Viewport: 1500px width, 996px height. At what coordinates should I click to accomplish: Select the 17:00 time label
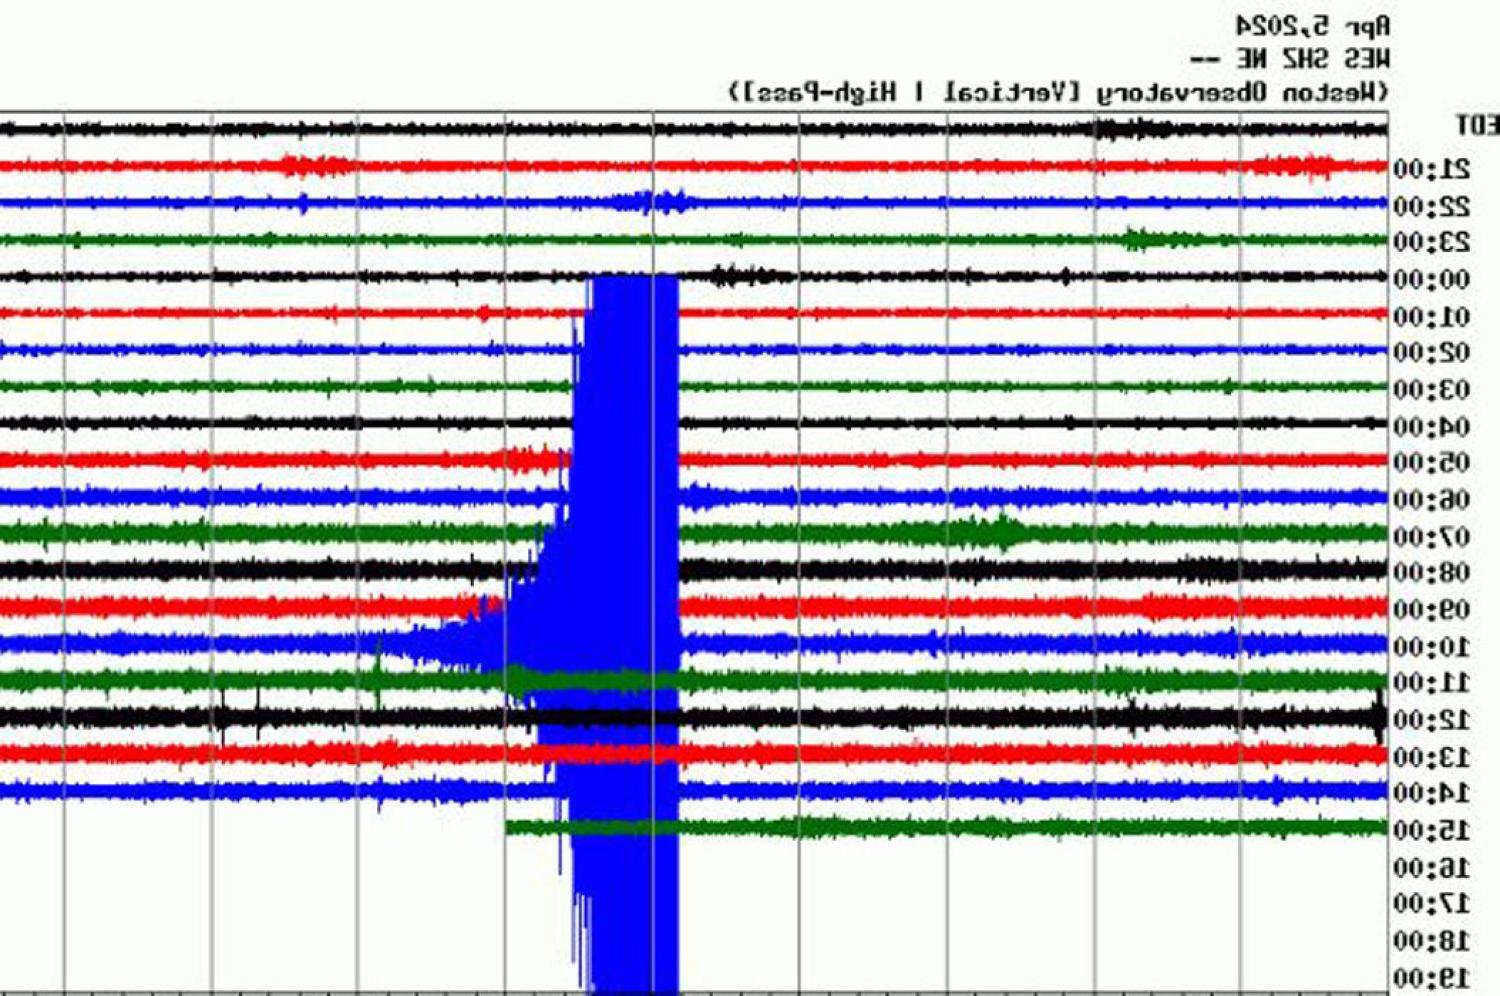[1432, 903]
